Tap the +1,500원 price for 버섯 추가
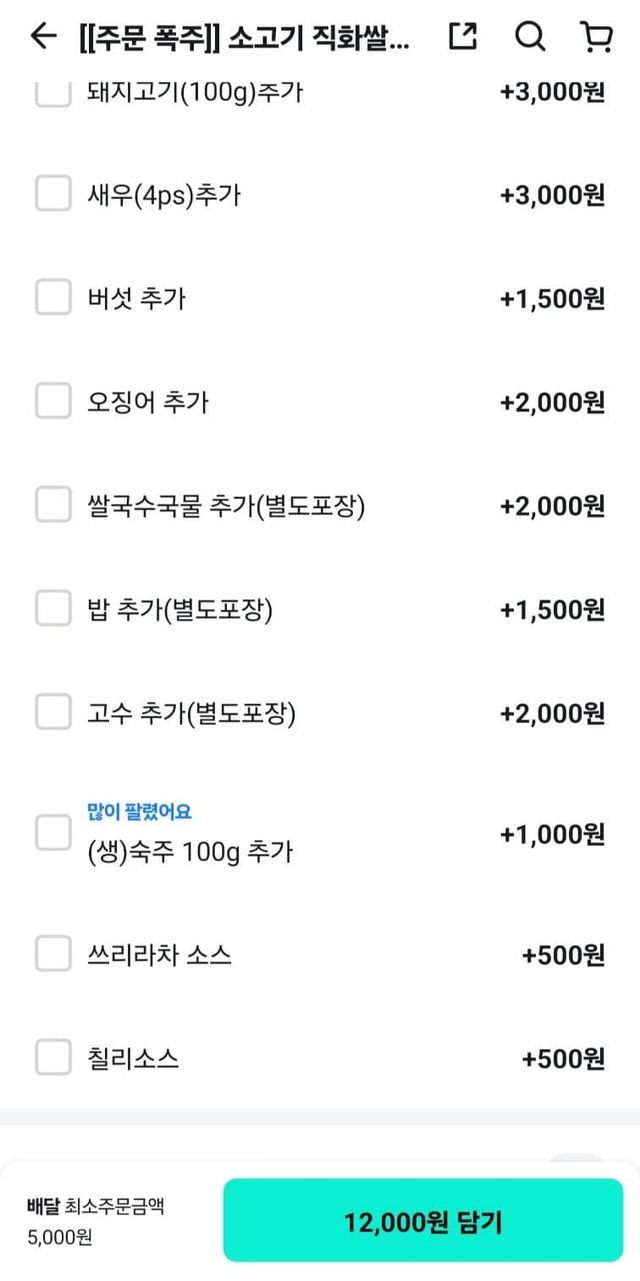Image resolution: width=640 pixels, height=1281 pixels. (x=552, y=298)
